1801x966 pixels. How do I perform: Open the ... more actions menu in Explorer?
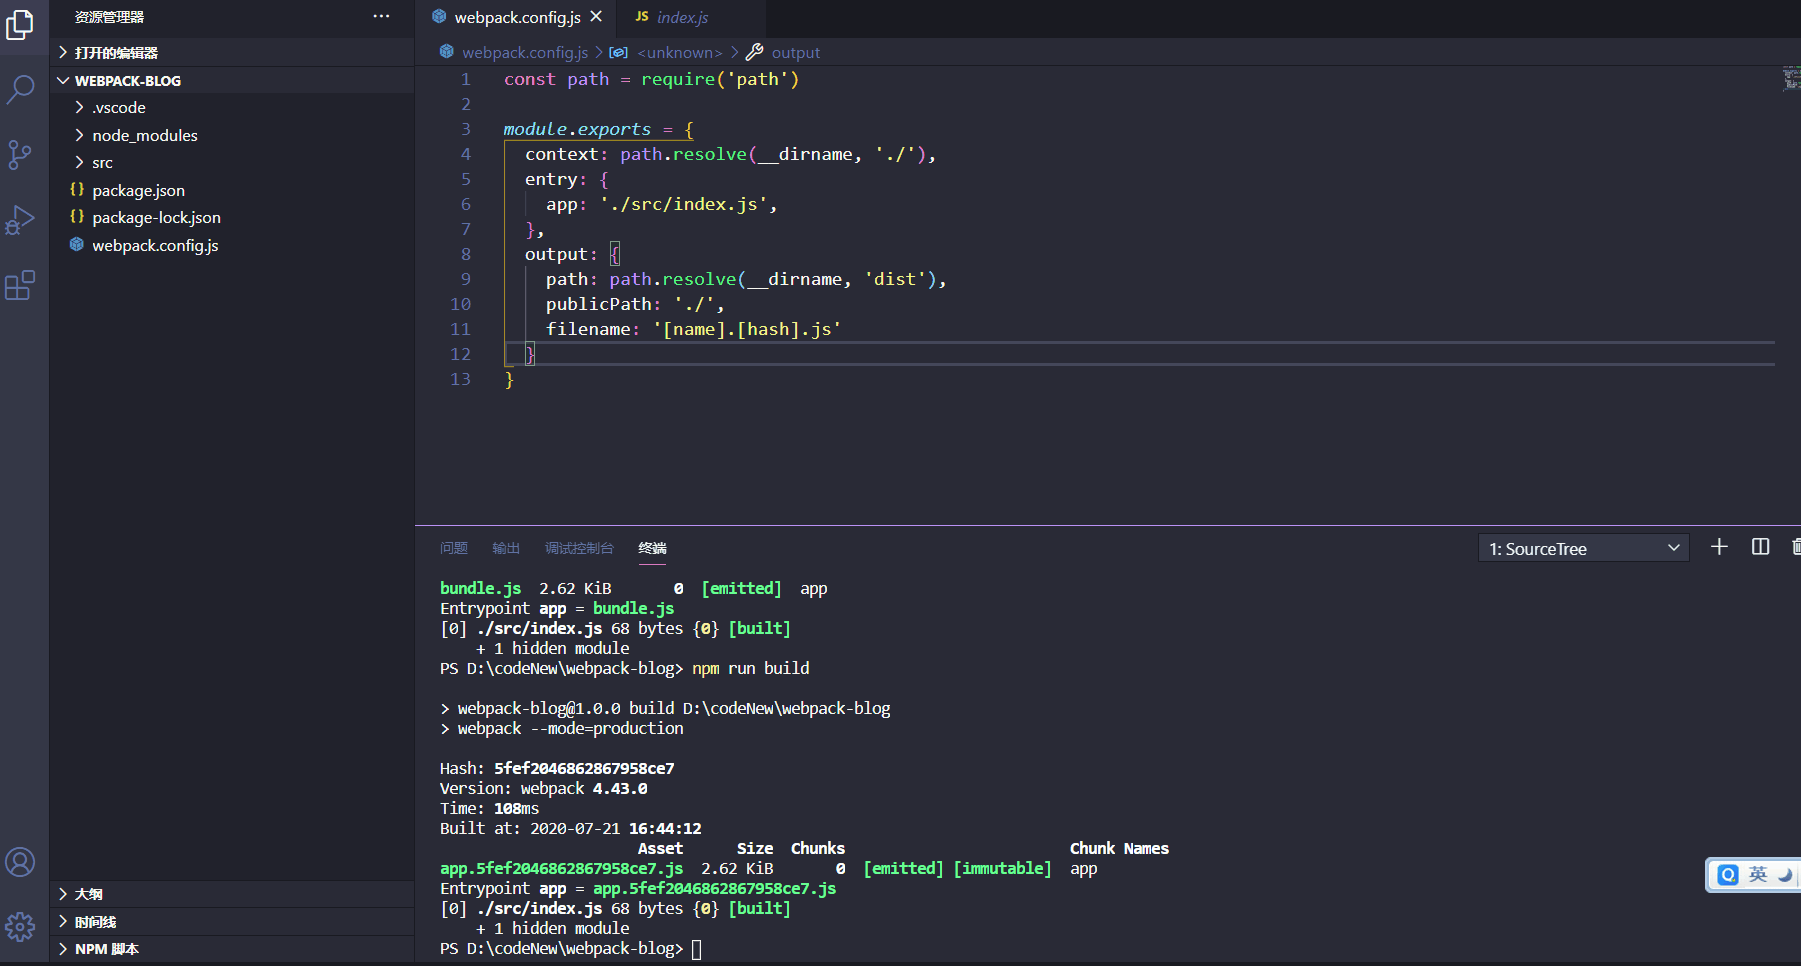point(381,16)
